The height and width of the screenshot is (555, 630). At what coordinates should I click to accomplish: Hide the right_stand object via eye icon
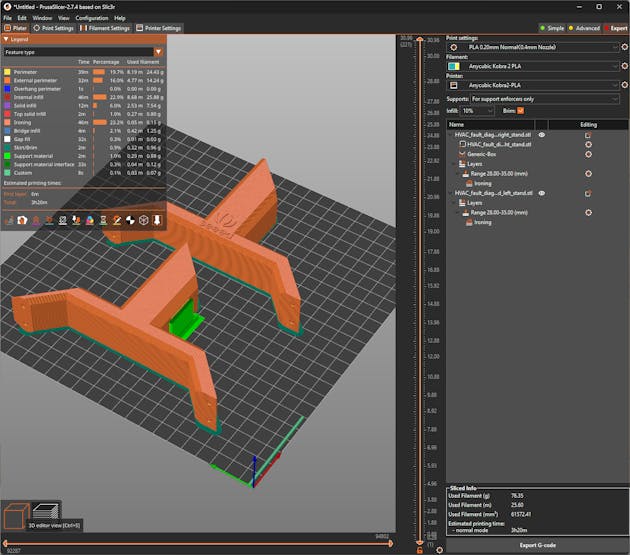(541, 134)
